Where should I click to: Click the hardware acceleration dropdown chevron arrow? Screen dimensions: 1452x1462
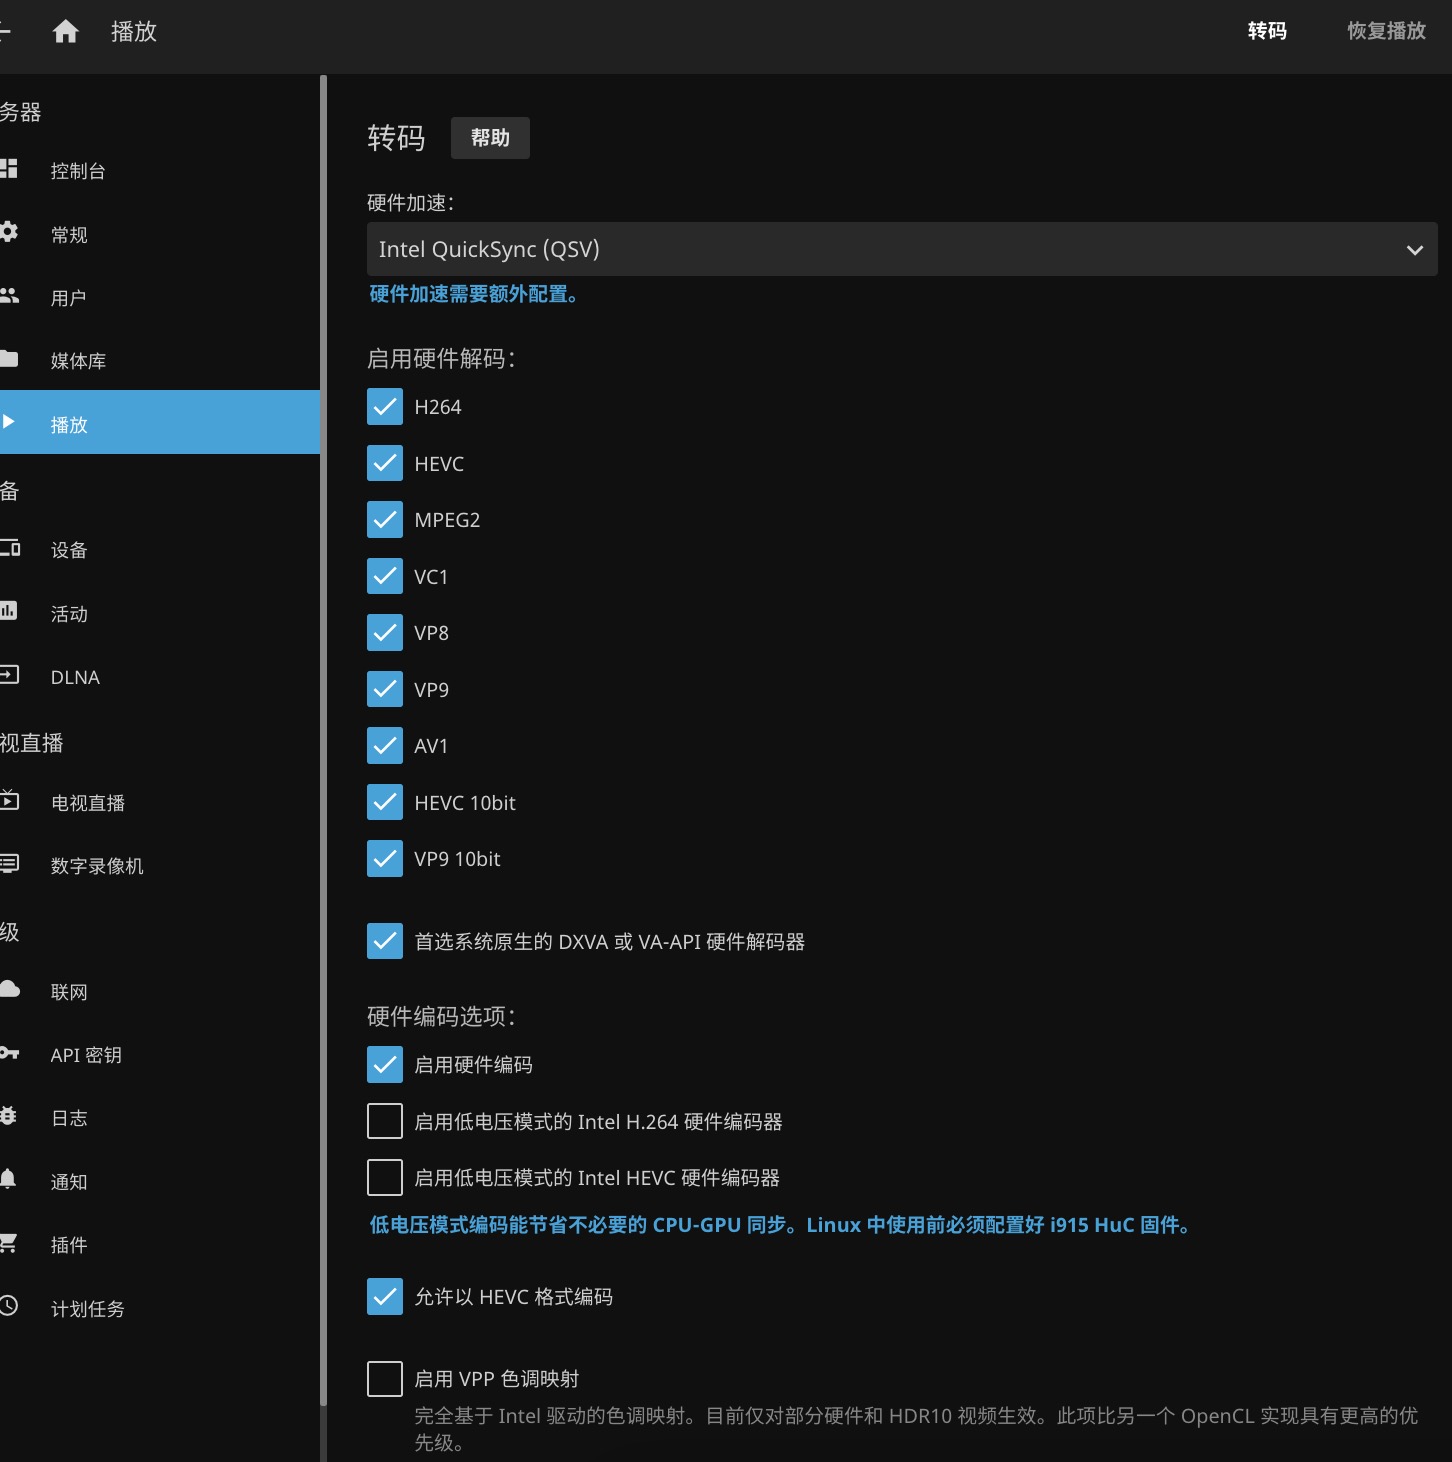point(1414,250)
